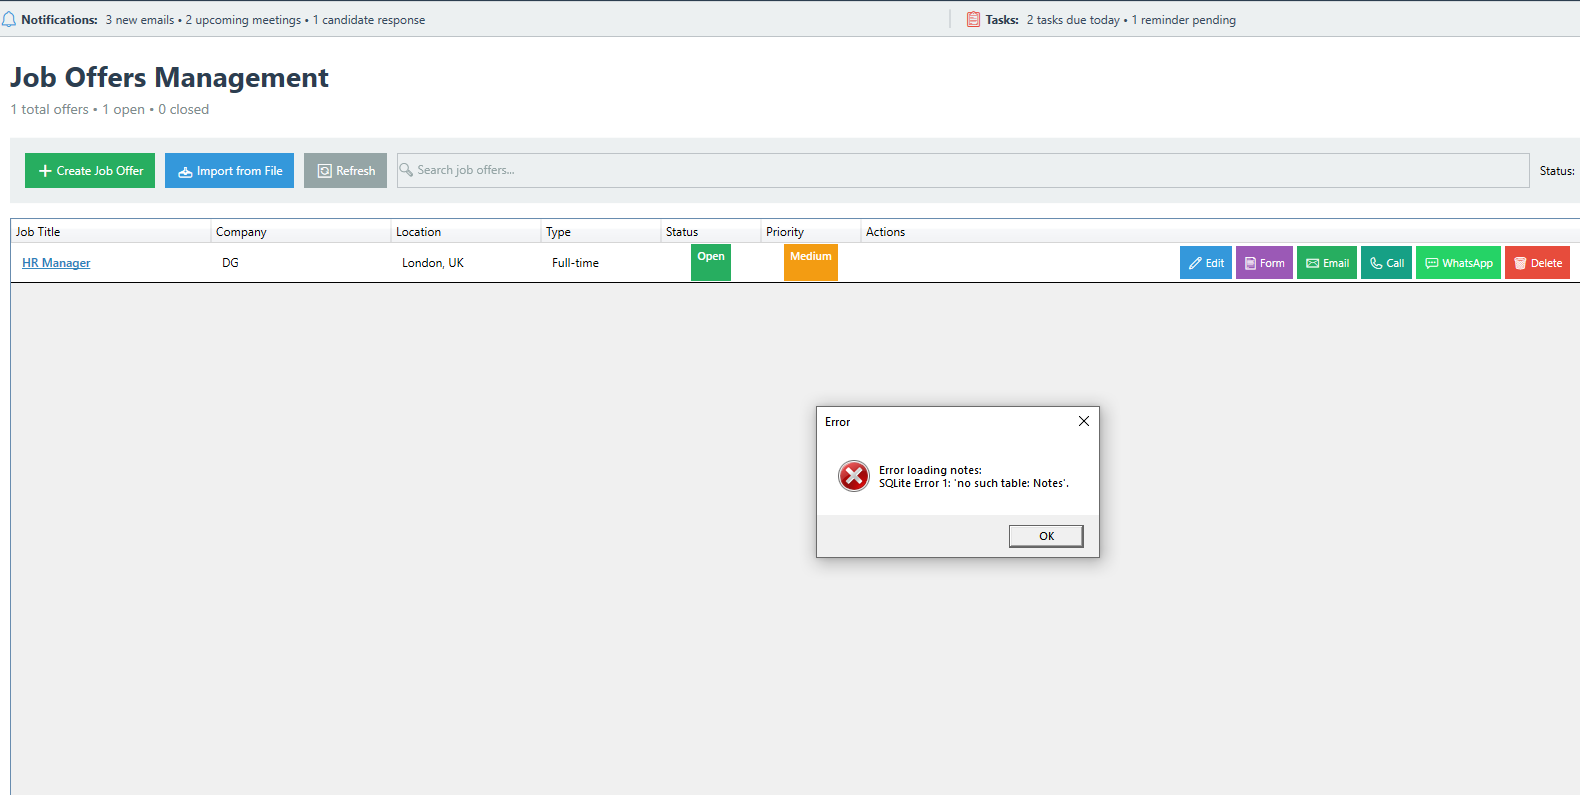Open Form for HR Manager offer
This screenshot has height=795, width=1580.
[1264, 263]
